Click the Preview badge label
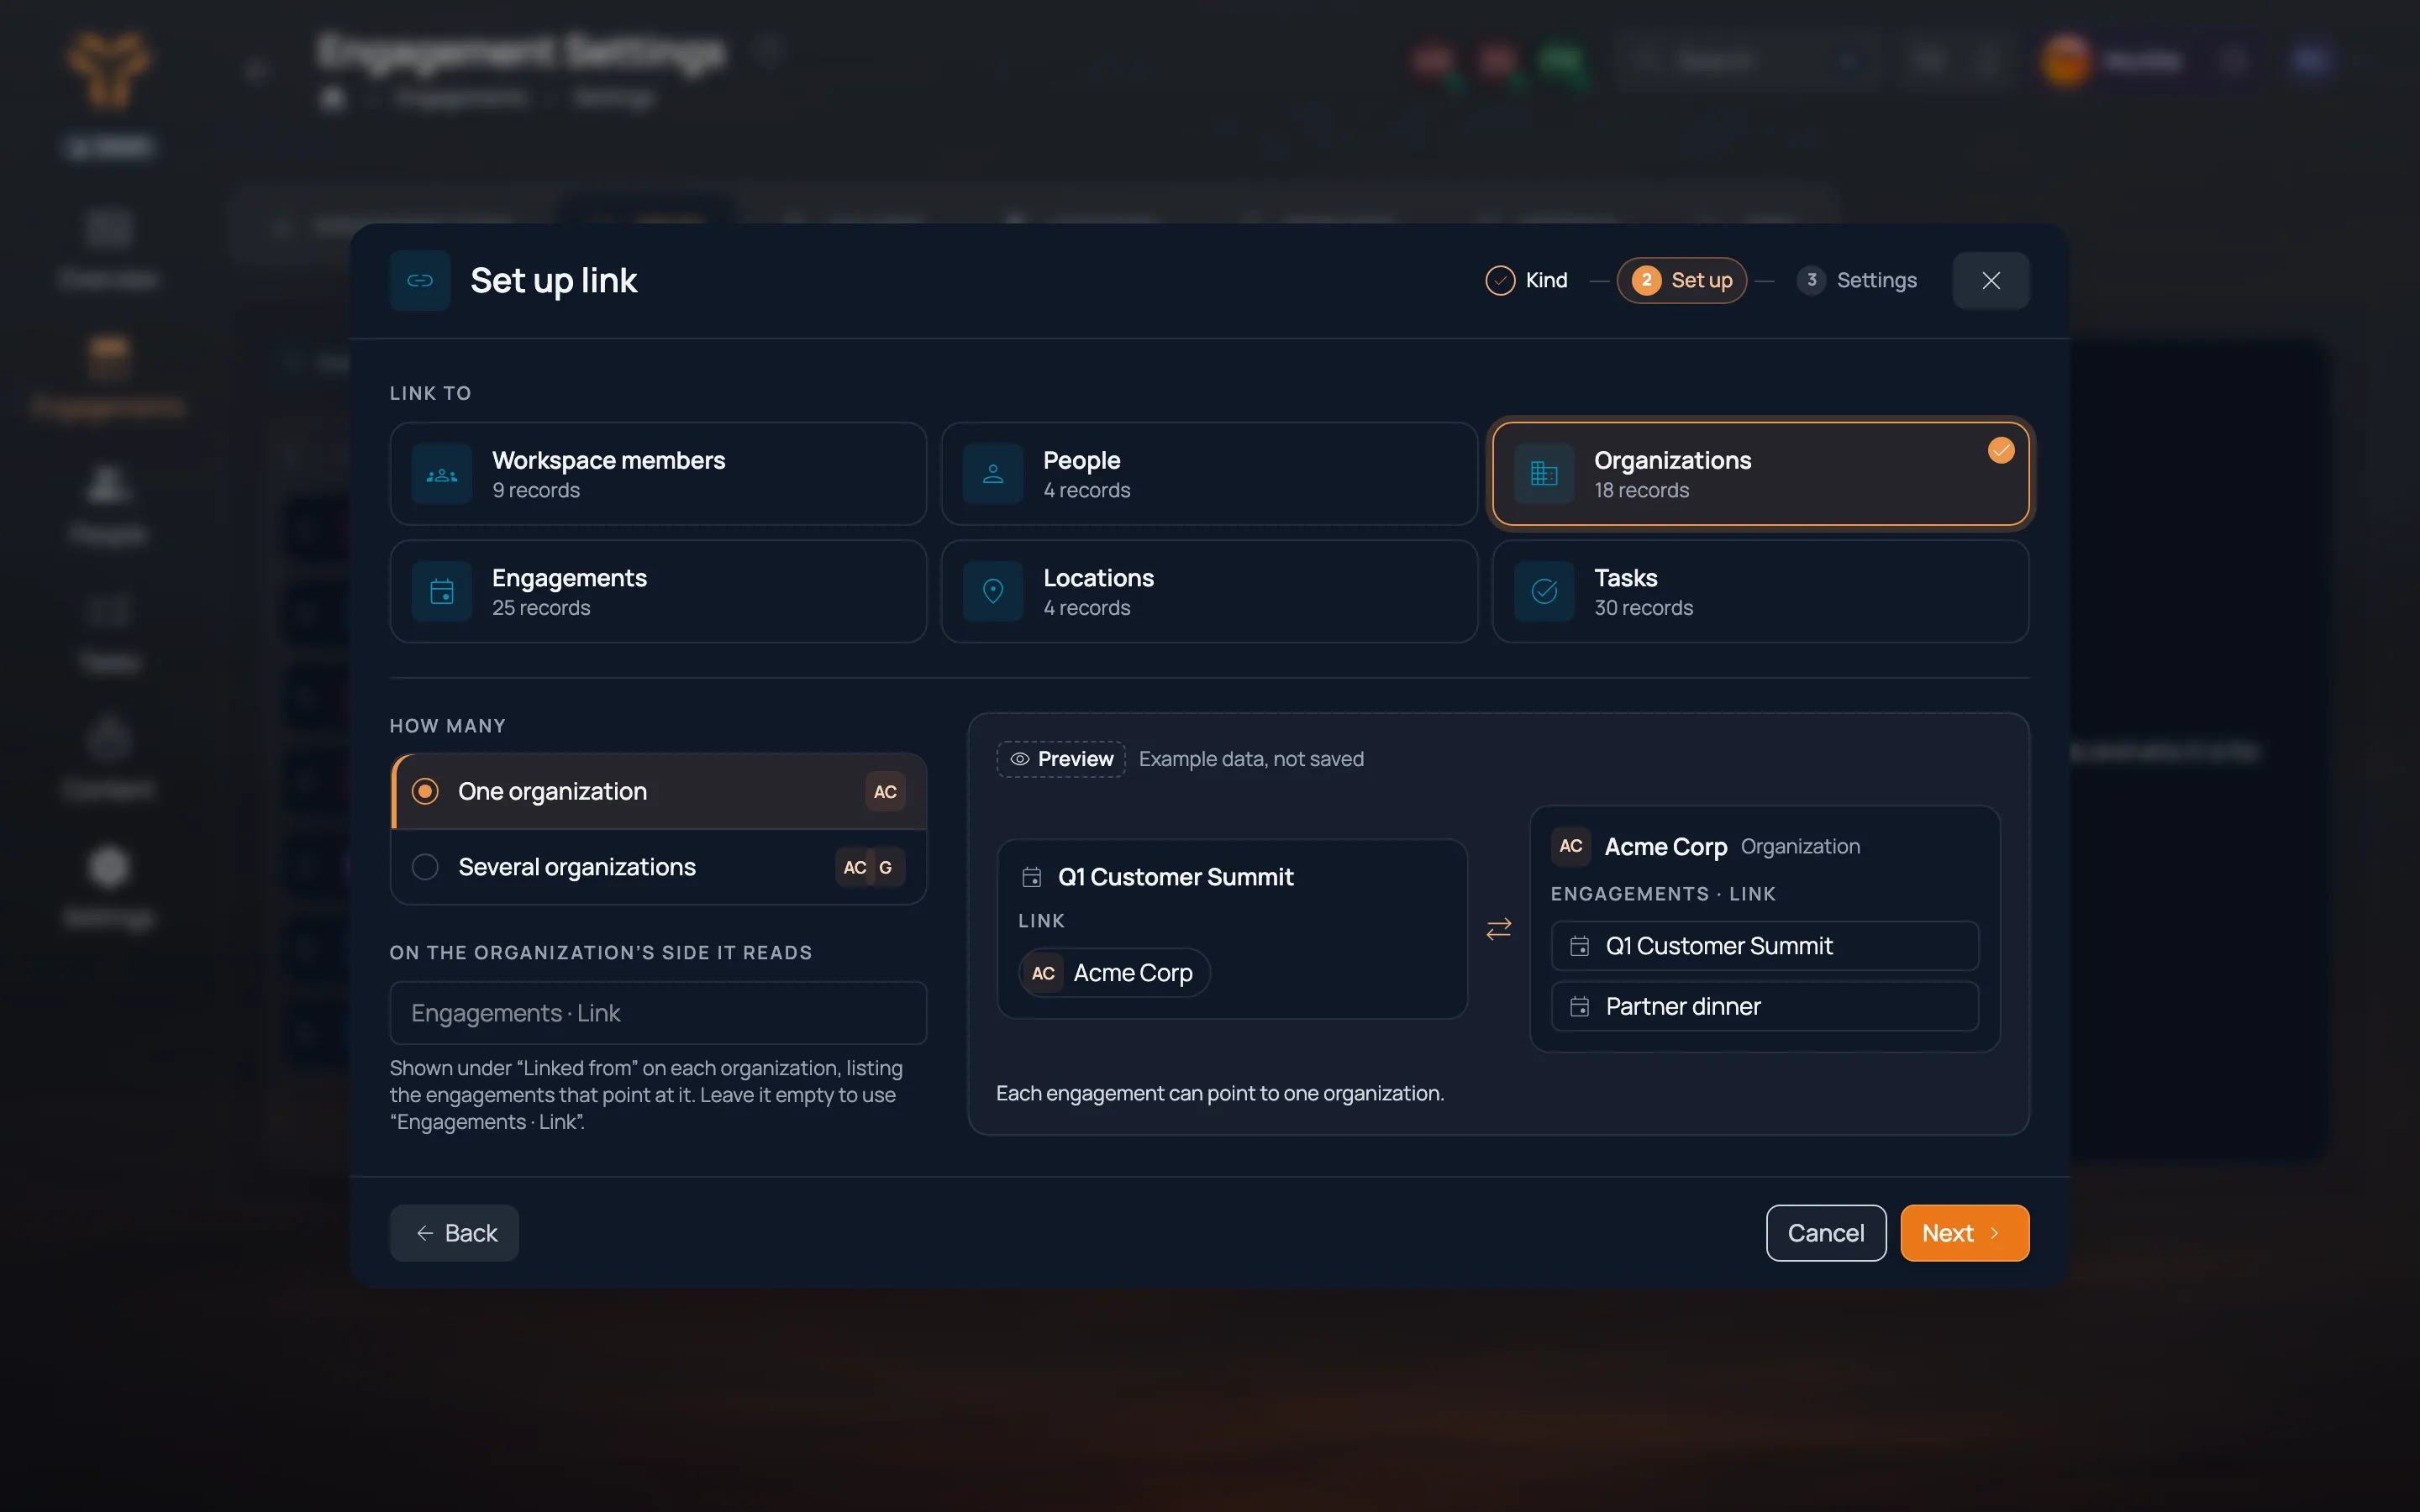The image size is (2420, 1512). (x=1061, y=759)
